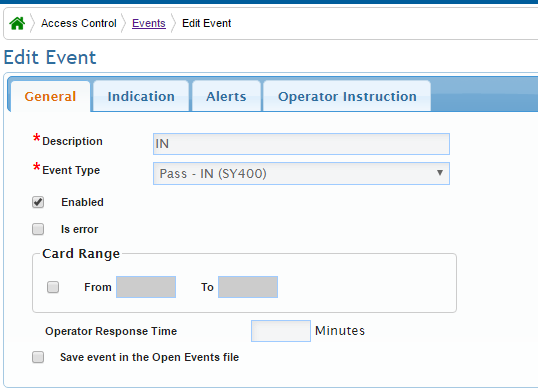Click the Operator Response Time label
Screen dimensions: 538x388
click(111, 331)
